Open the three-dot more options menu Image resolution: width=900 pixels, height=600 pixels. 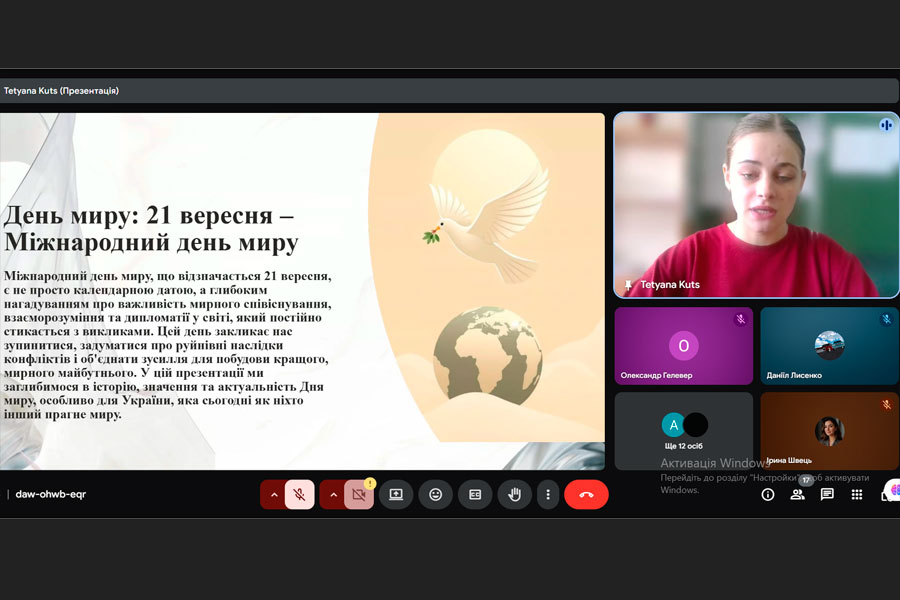coord(547,494)
